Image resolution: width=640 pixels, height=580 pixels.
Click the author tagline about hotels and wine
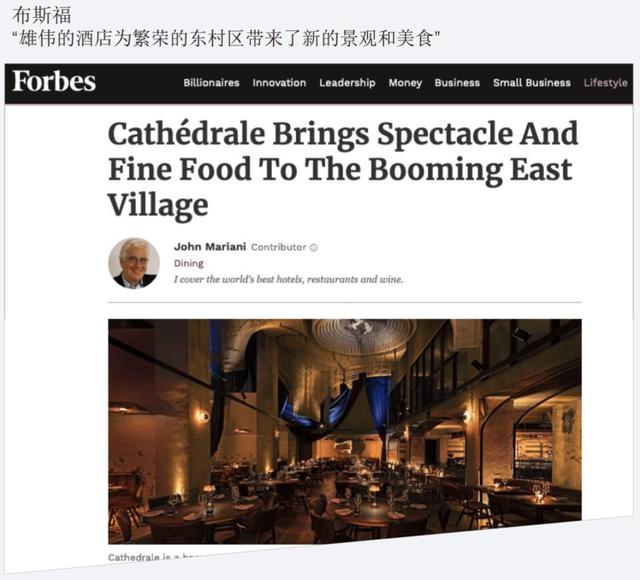289,280
